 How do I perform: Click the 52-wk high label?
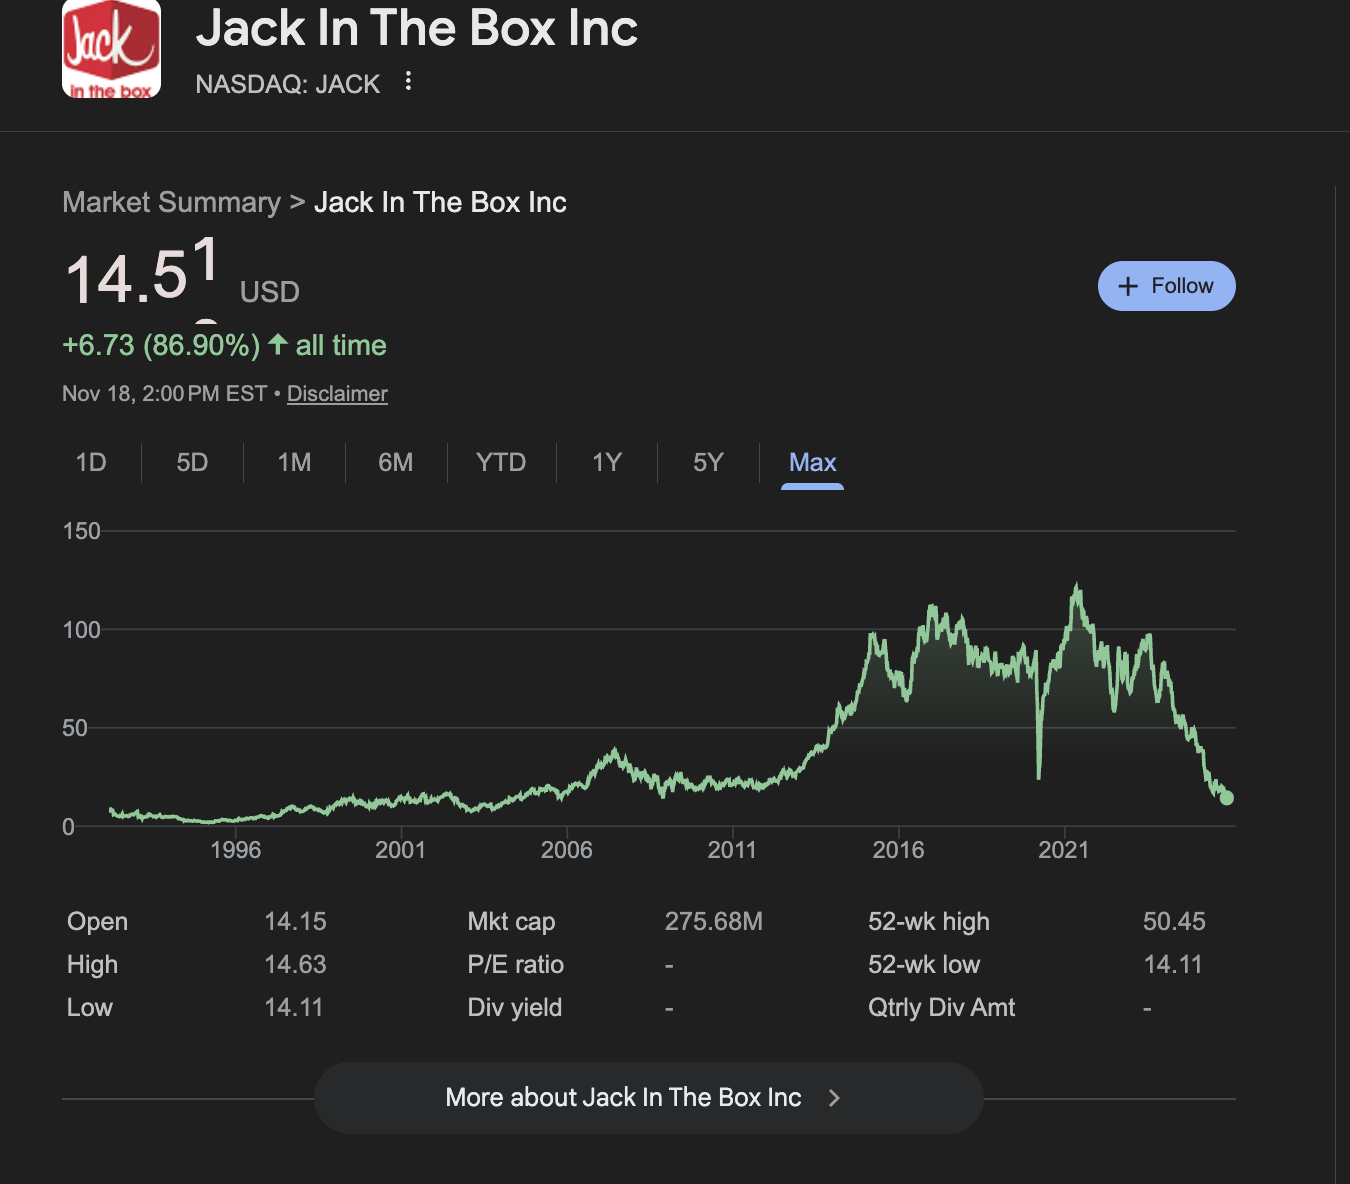click(929, 921)
